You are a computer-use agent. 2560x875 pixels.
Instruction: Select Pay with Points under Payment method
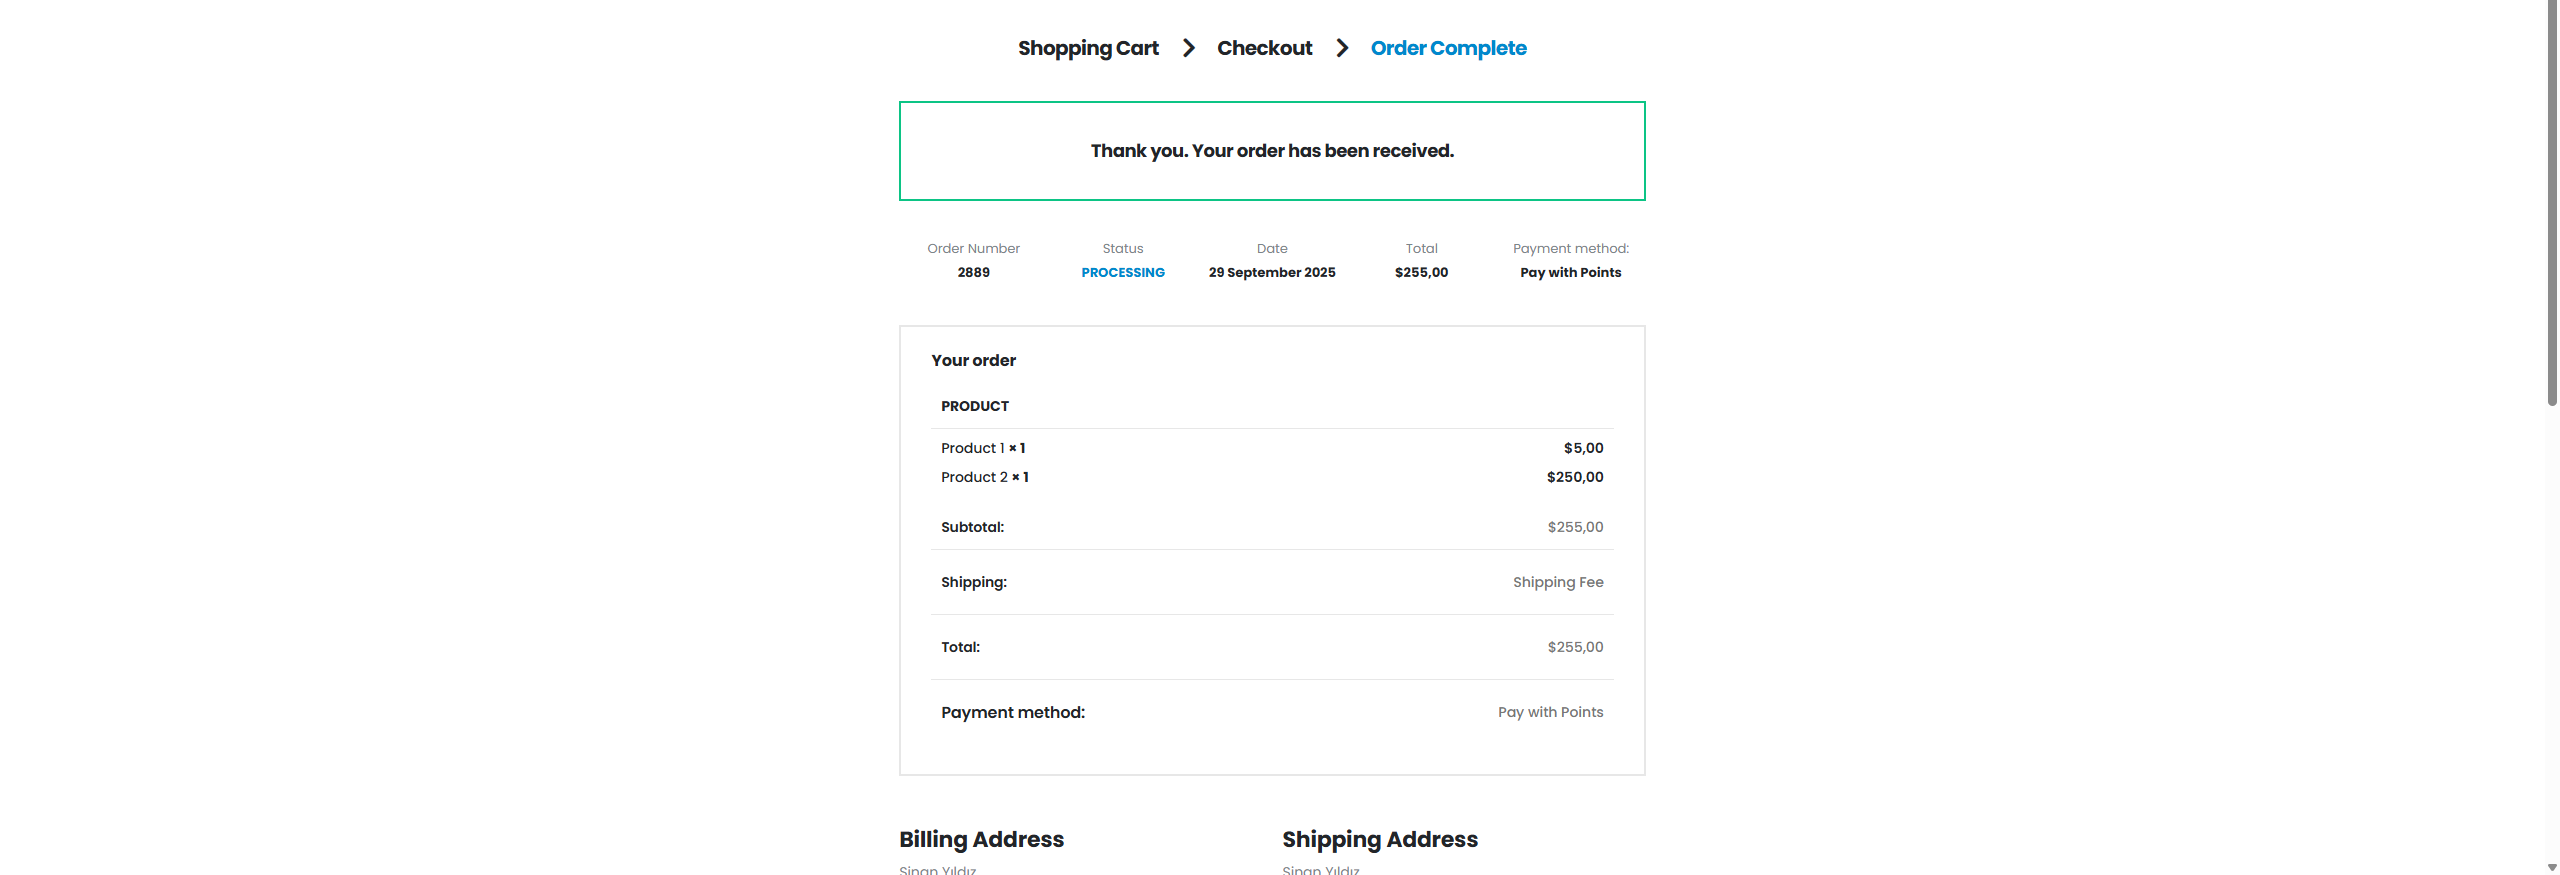(x=1569, y=272)
